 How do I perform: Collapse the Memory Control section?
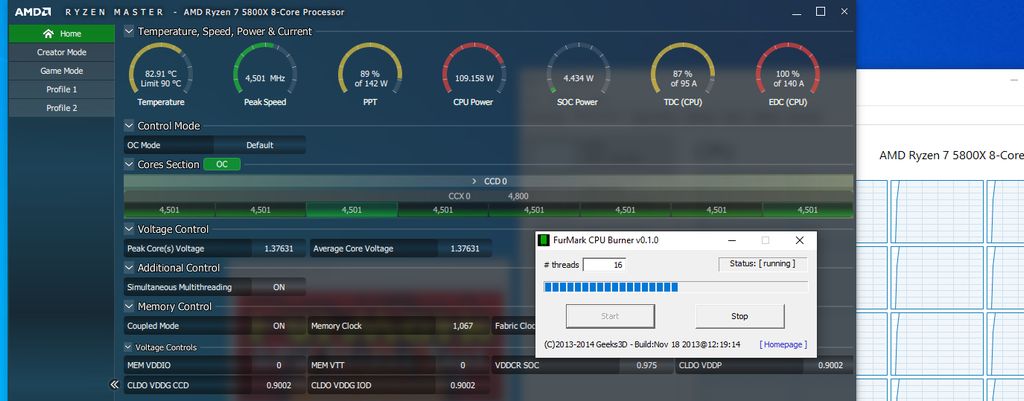[x=129, y=306]
